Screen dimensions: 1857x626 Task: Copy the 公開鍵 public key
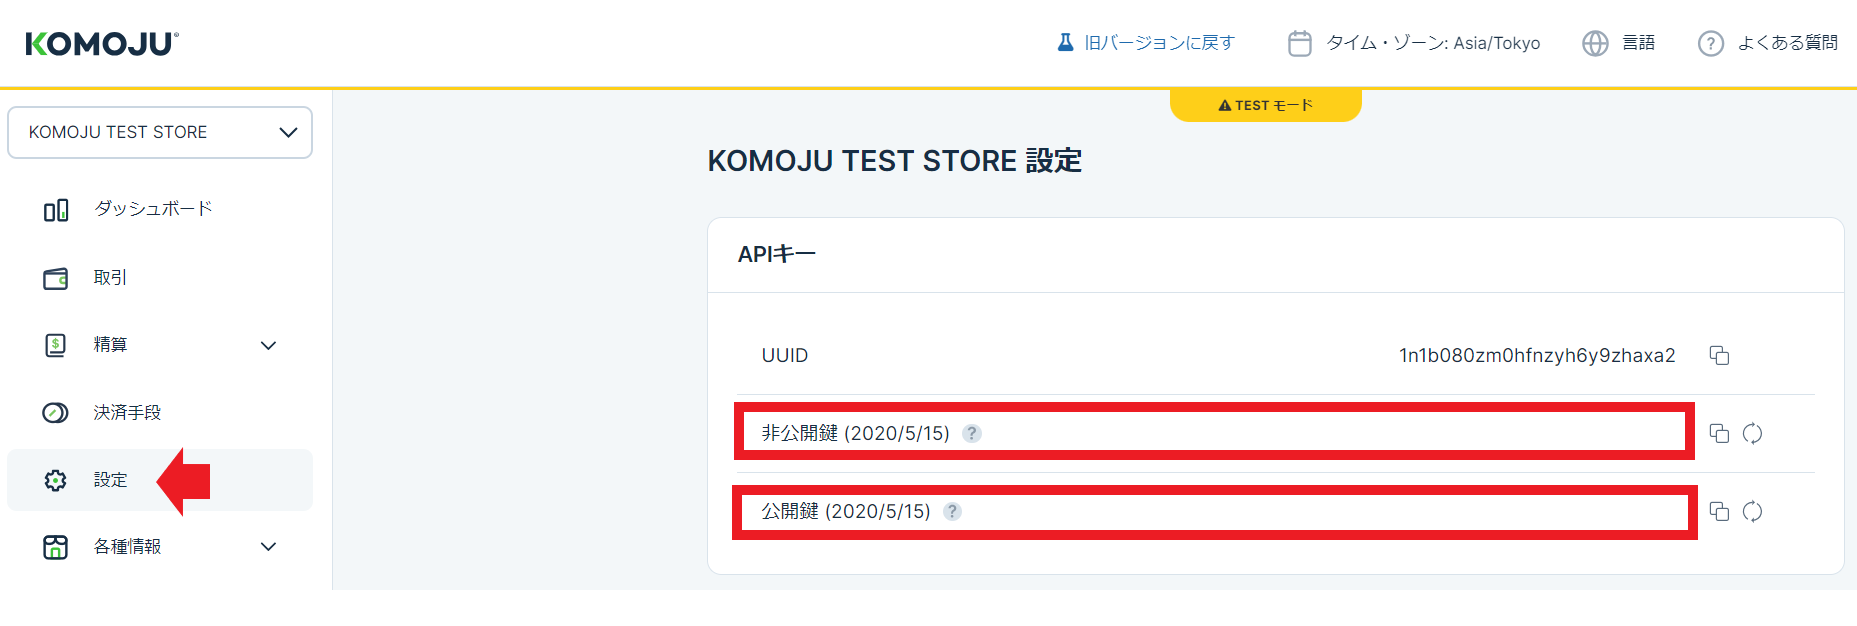(1719, 512)
